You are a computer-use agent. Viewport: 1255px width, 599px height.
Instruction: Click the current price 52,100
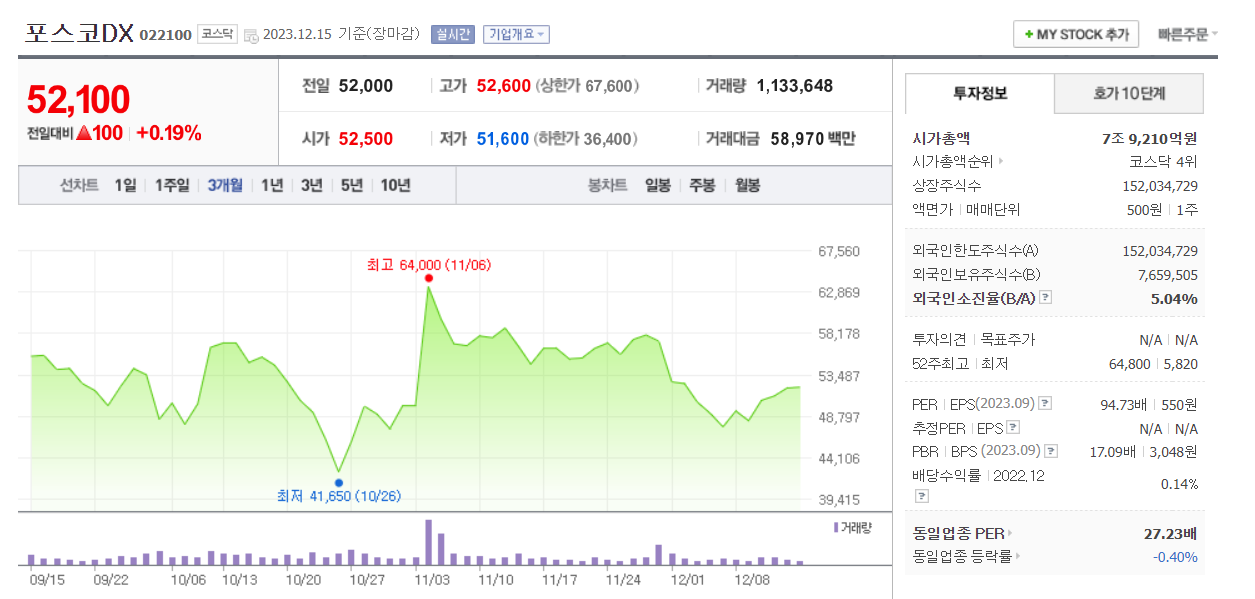pos(78,100)
